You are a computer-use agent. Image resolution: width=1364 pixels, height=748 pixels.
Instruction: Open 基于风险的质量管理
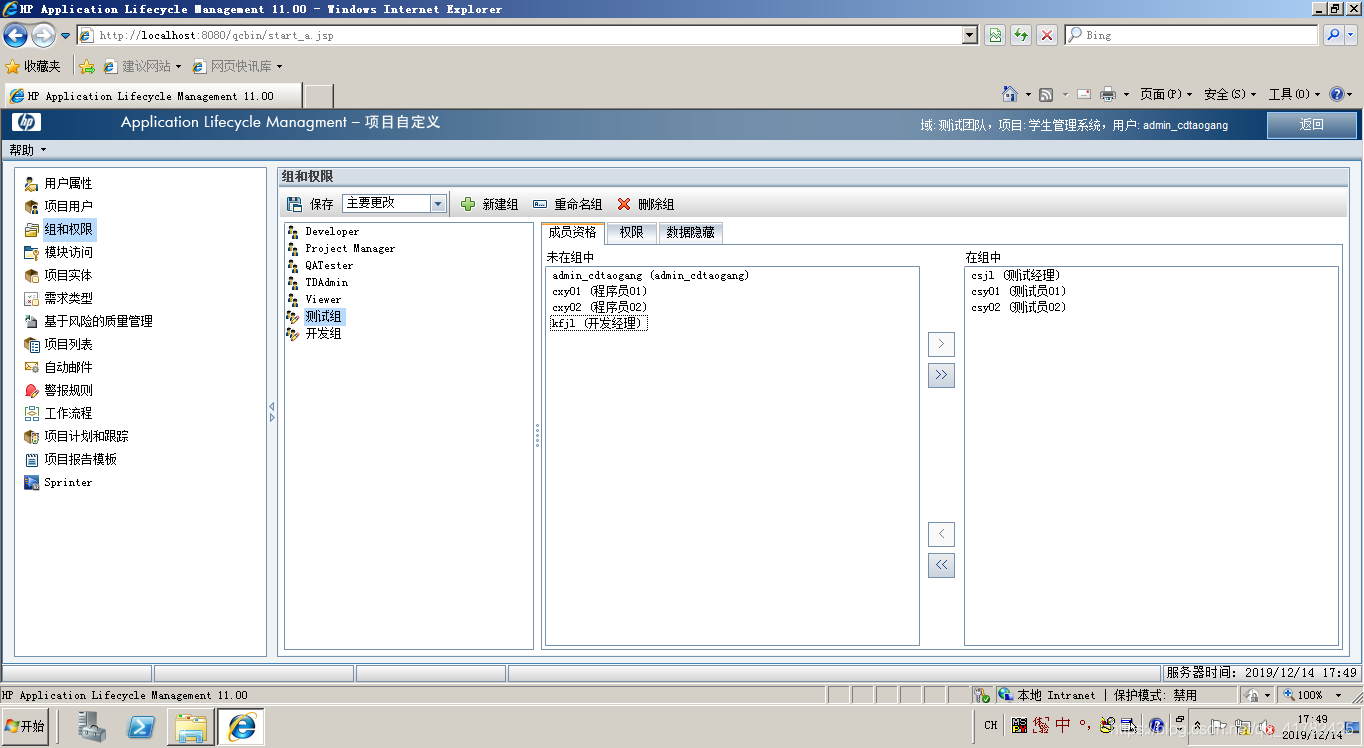(98, 321)
